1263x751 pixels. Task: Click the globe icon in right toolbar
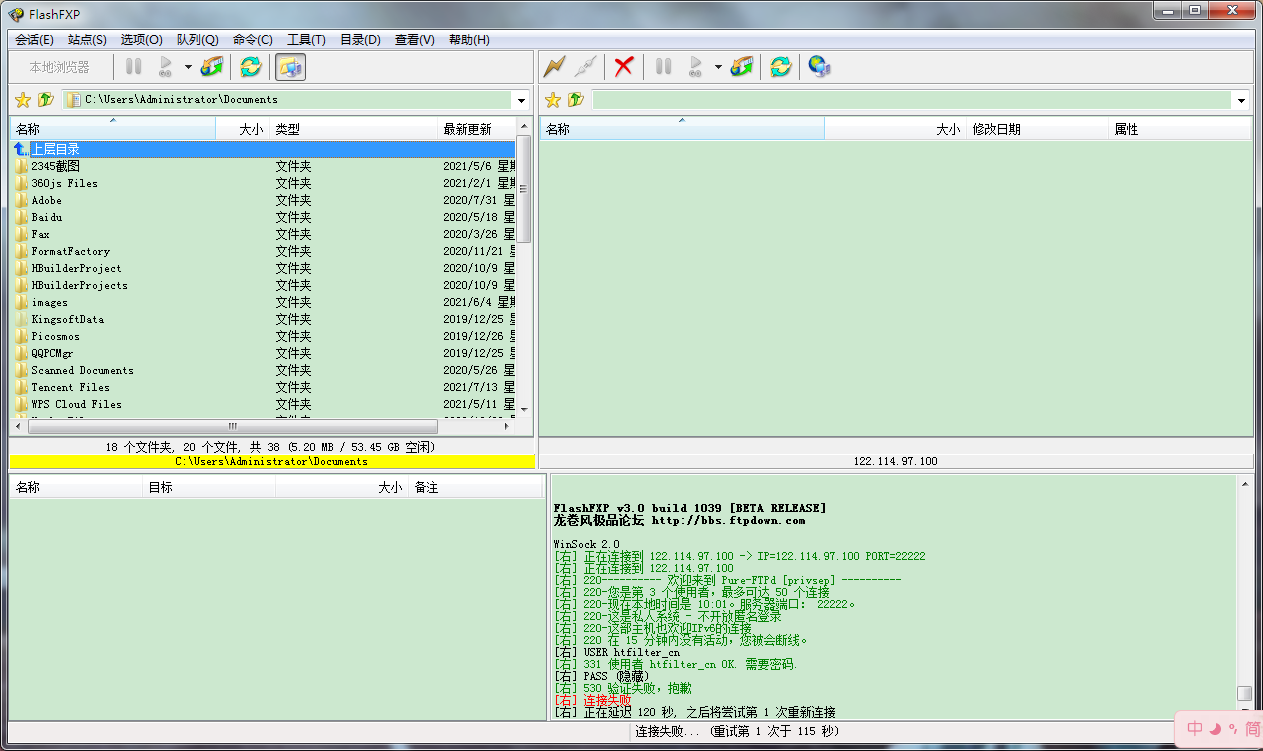[x=819, y=67]
